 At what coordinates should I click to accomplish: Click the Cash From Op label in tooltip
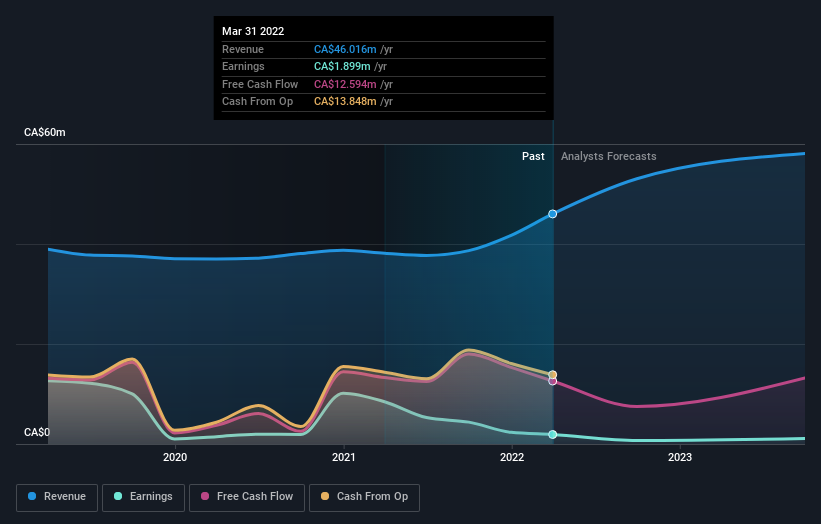(x=257, y=102)
